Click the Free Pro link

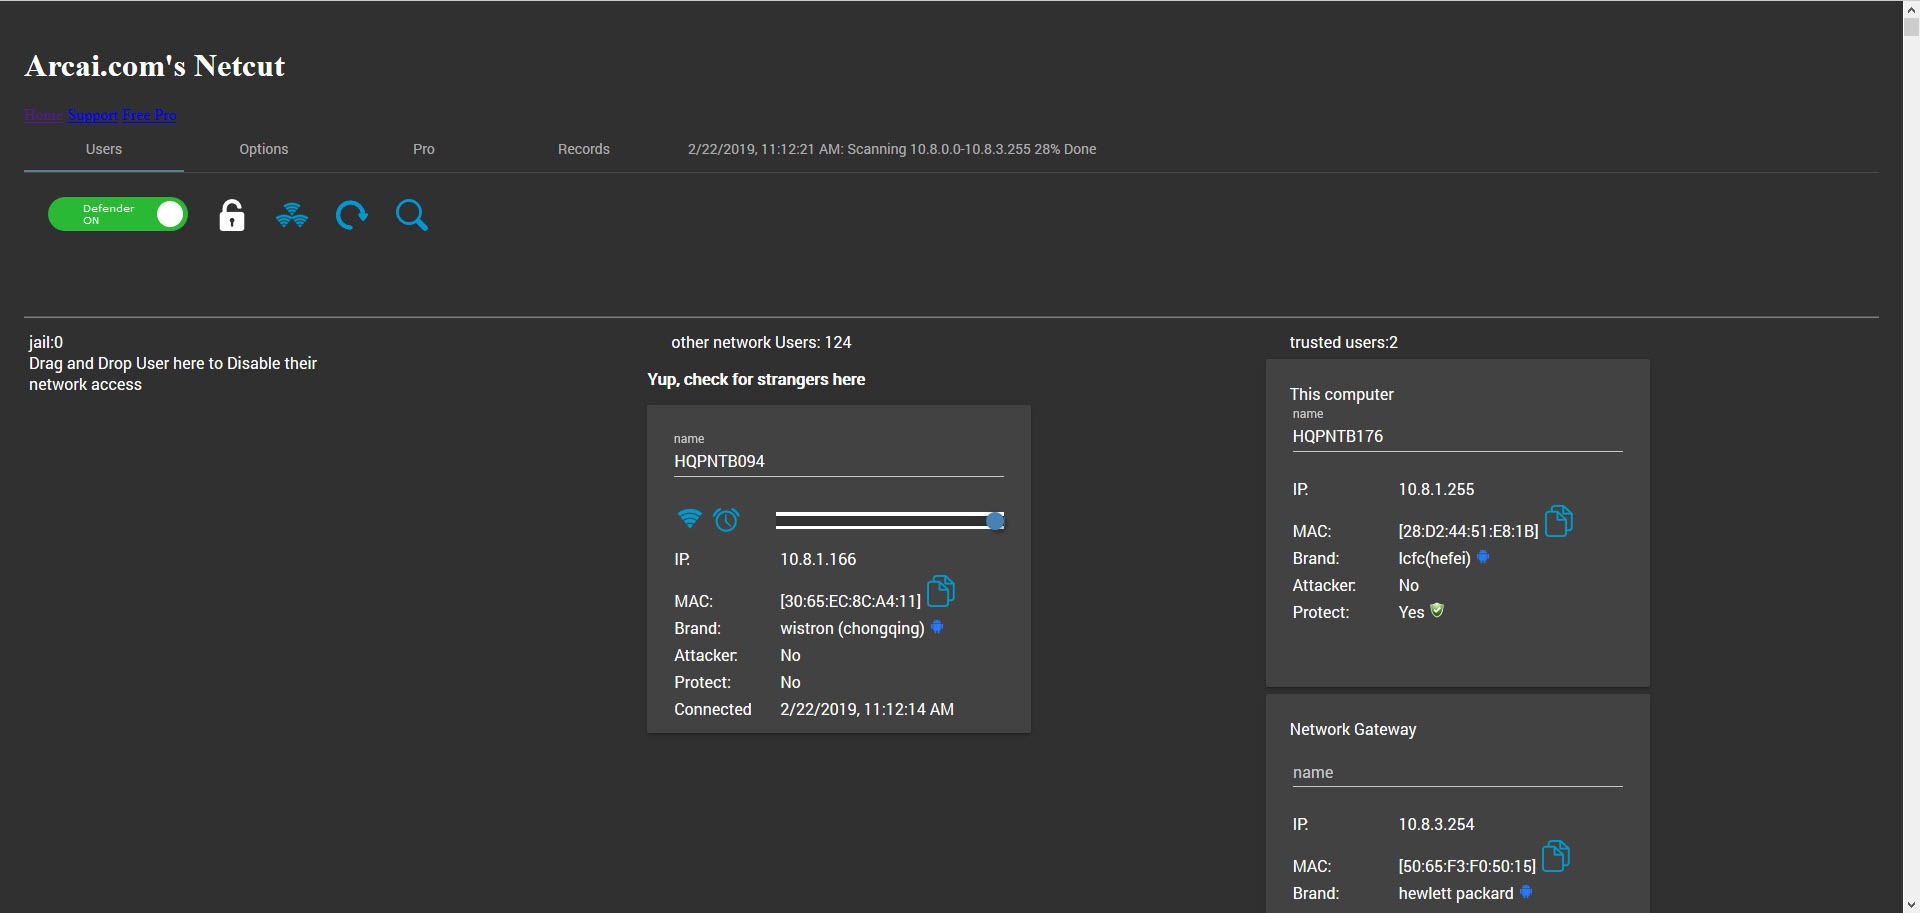click(x=149, y=115)
